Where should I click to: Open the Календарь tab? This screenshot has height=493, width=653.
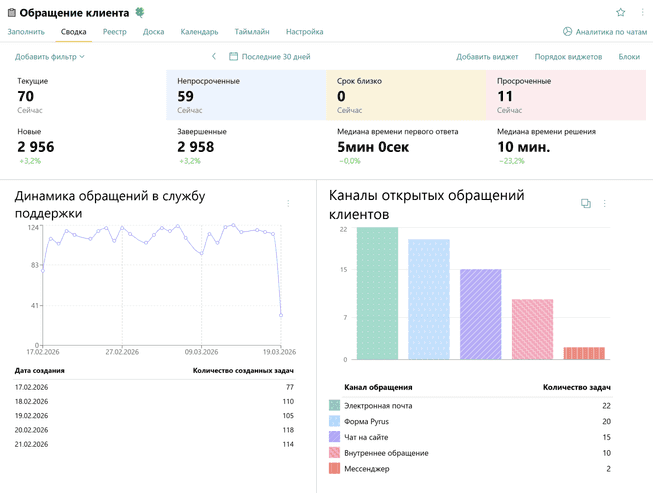(199, 32)
